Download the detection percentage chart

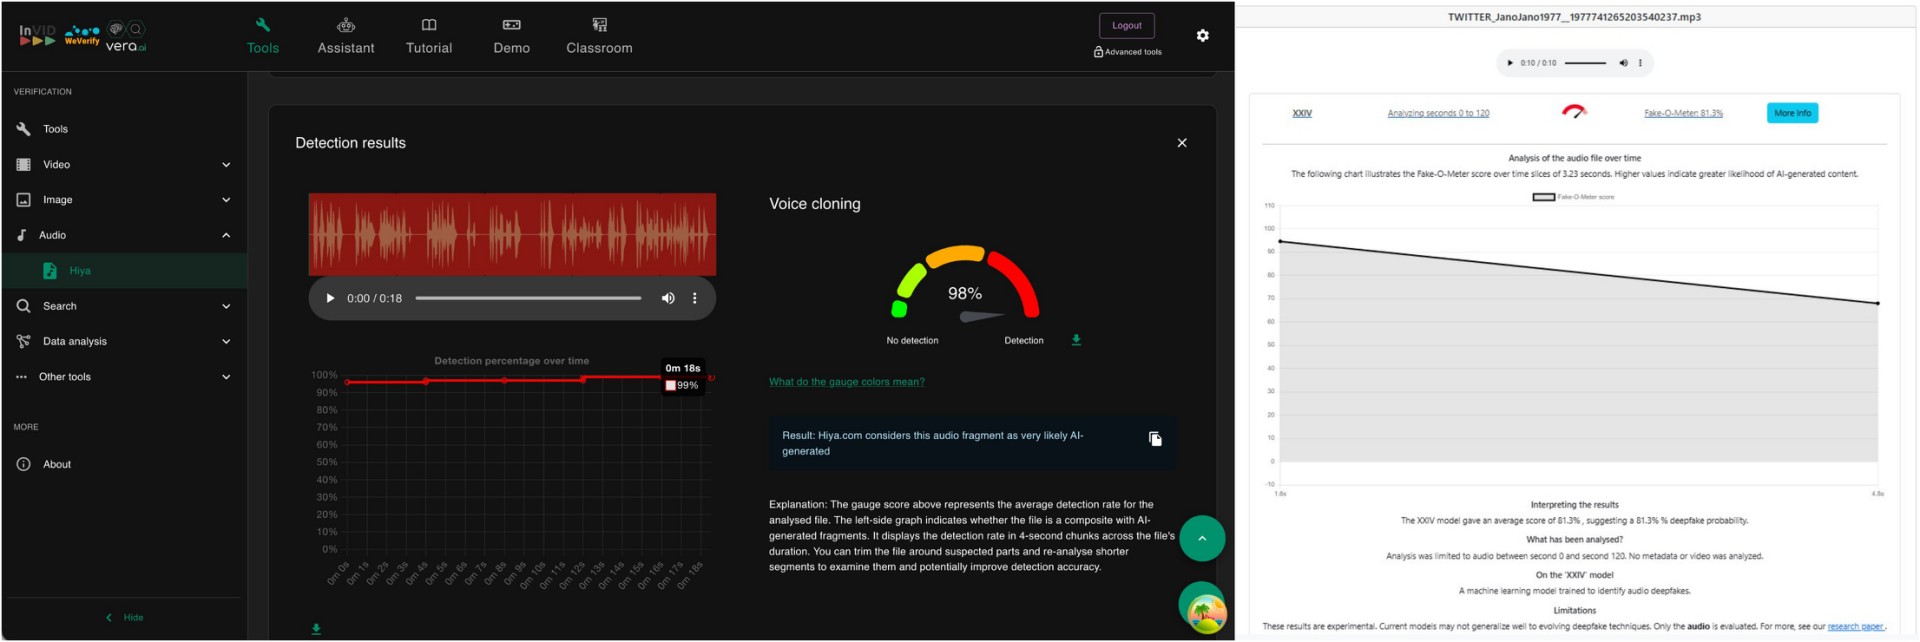(x=316, y=629)
